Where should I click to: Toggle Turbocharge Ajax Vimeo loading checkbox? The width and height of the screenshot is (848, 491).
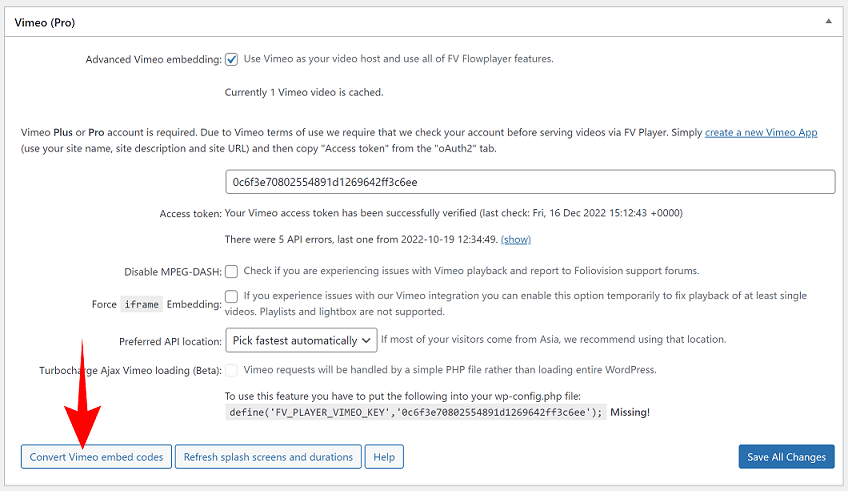(x=231, y=370)
